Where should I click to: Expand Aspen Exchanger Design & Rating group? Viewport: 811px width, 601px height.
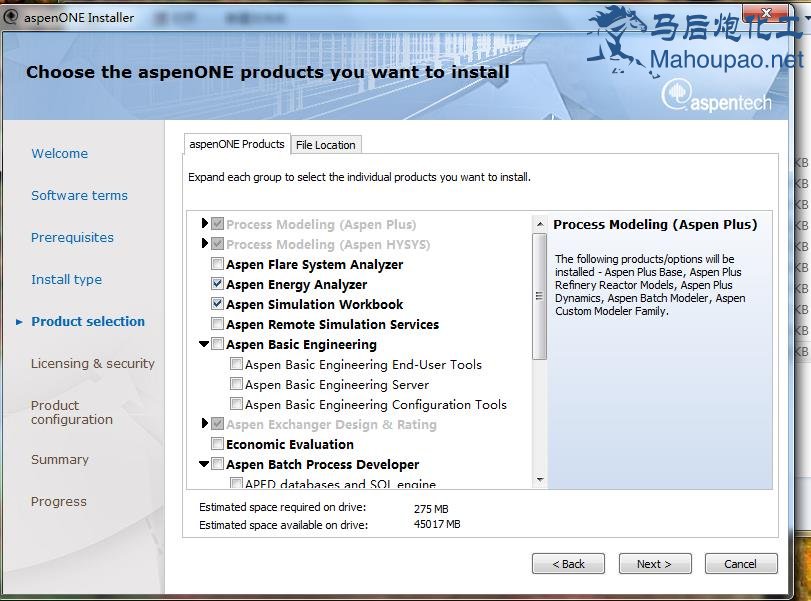coord(204,424)
